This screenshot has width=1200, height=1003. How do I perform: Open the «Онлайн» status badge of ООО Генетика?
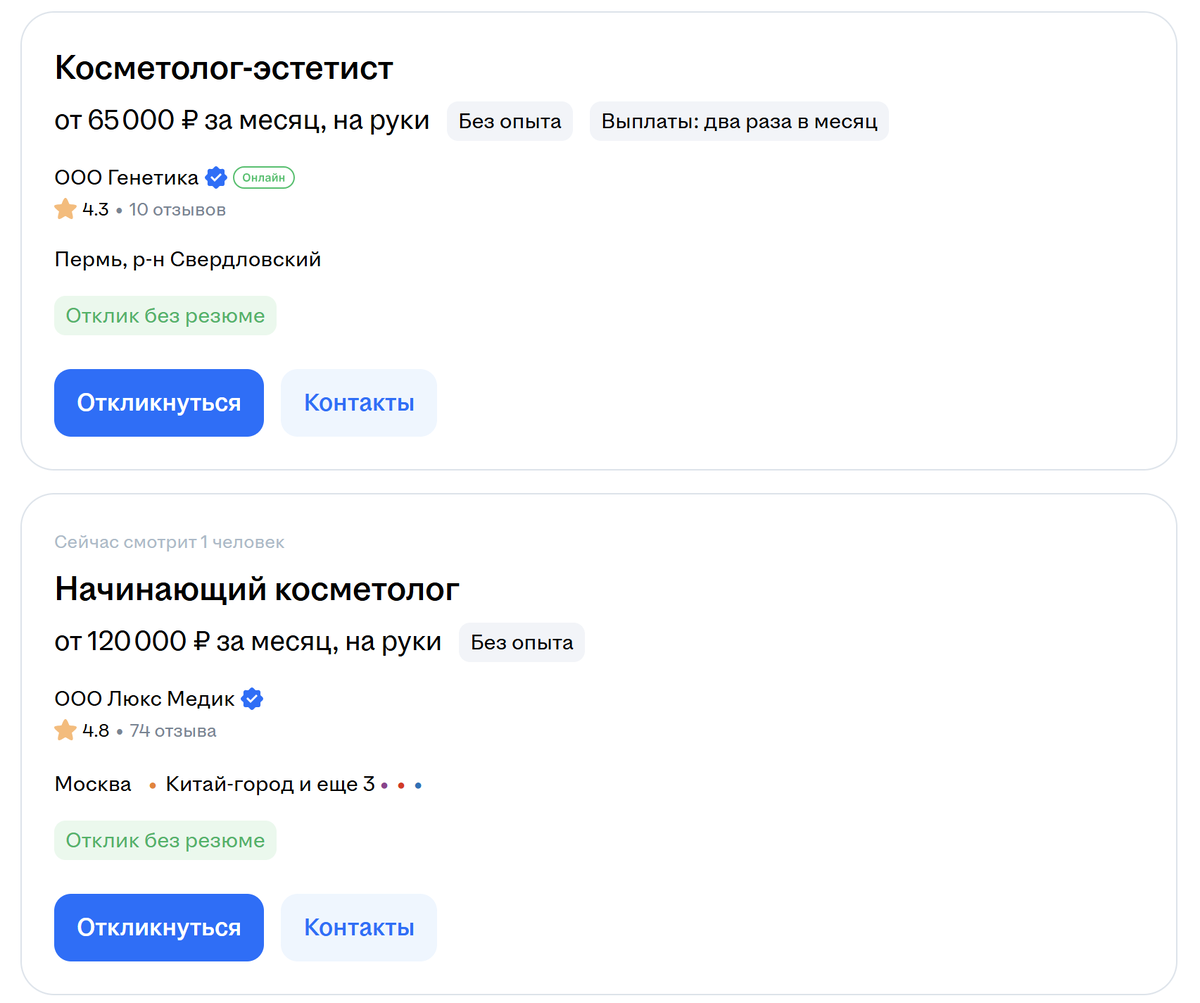tap(263, 177)
